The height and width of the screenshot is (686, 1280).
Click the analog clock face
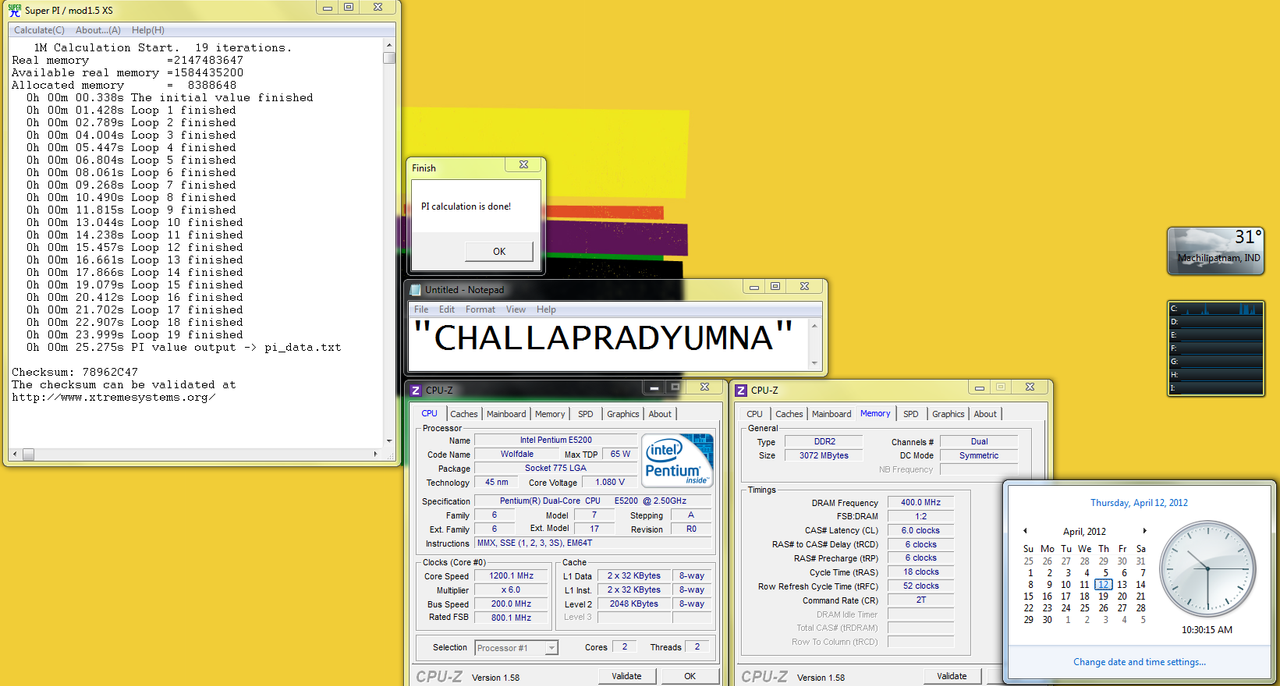coord(1206,568)
